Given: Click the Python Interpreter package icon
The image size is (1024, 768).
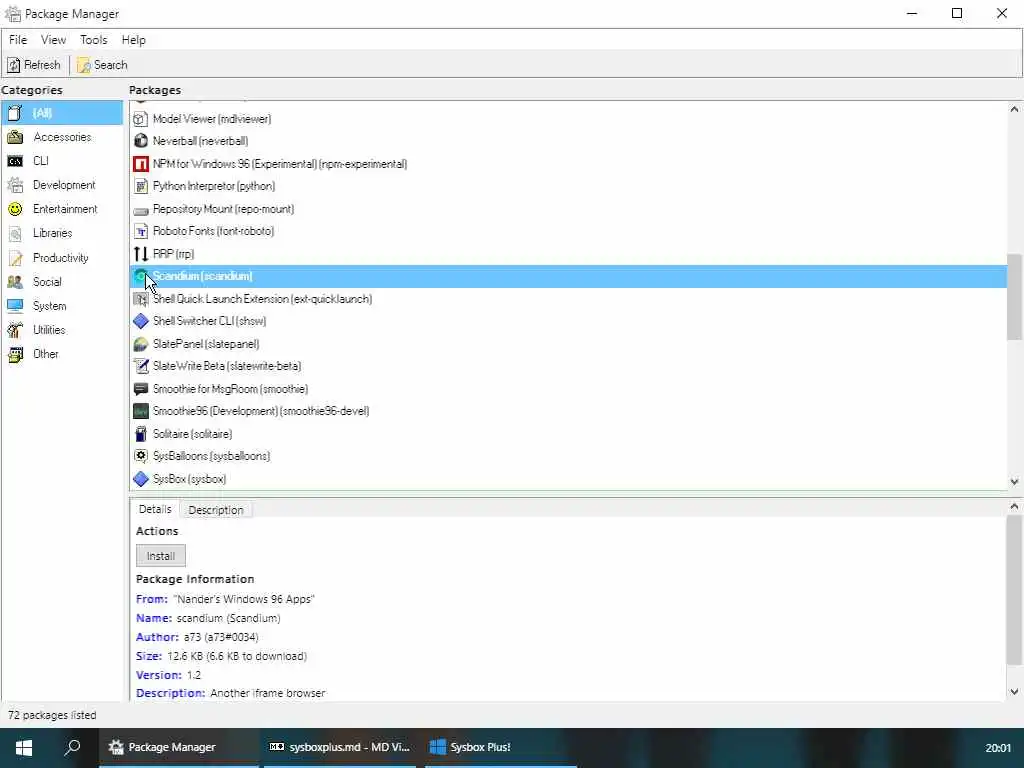Looking at the screenshot, I should coord(140,186).
